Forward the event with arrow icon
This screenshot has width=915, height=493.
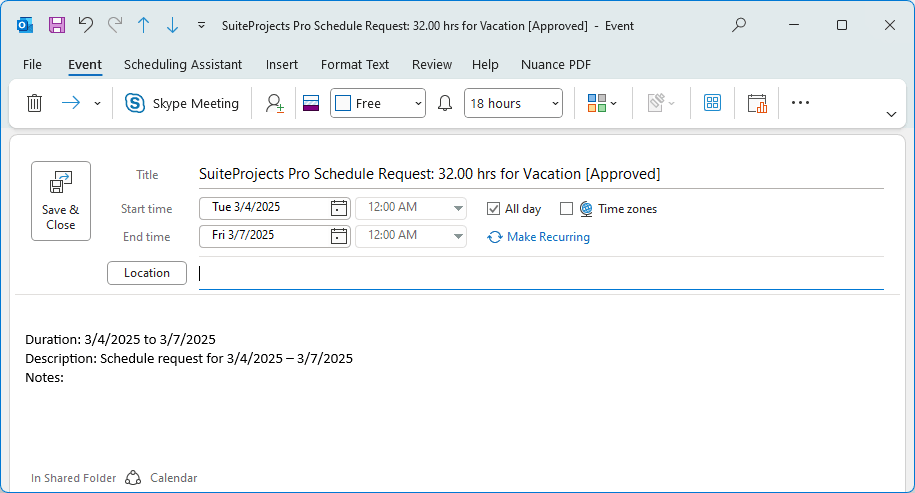click(x=71, y=103)
